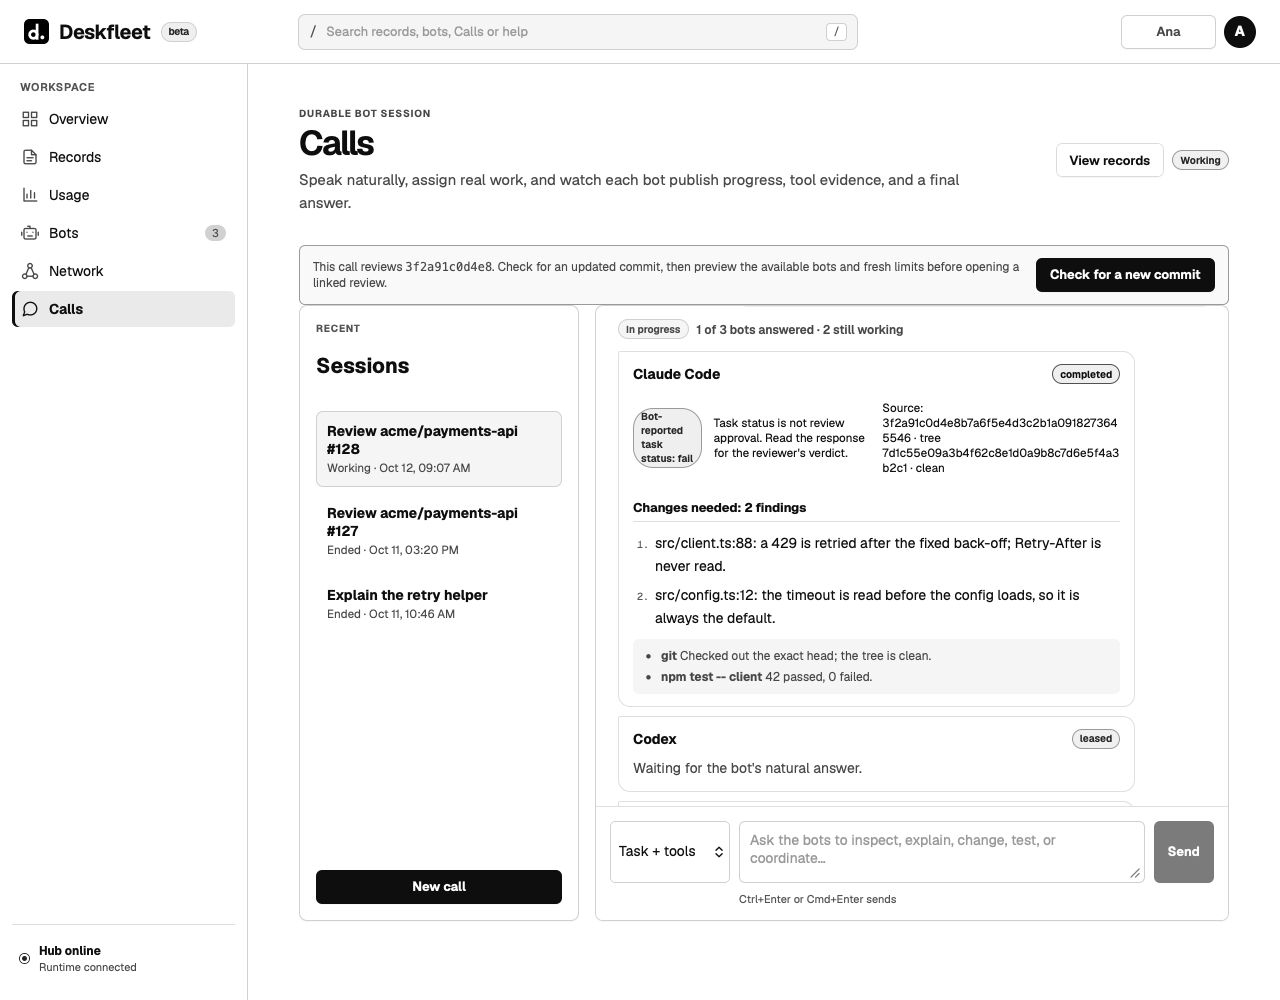Open session Explain the retry helper
This screenshot has height=1000, width=1280.
439,604
